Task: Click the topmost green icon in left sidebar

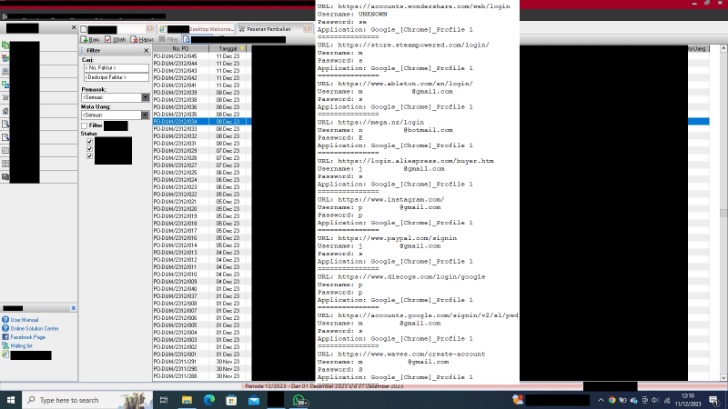Action: tap(5, 45)
